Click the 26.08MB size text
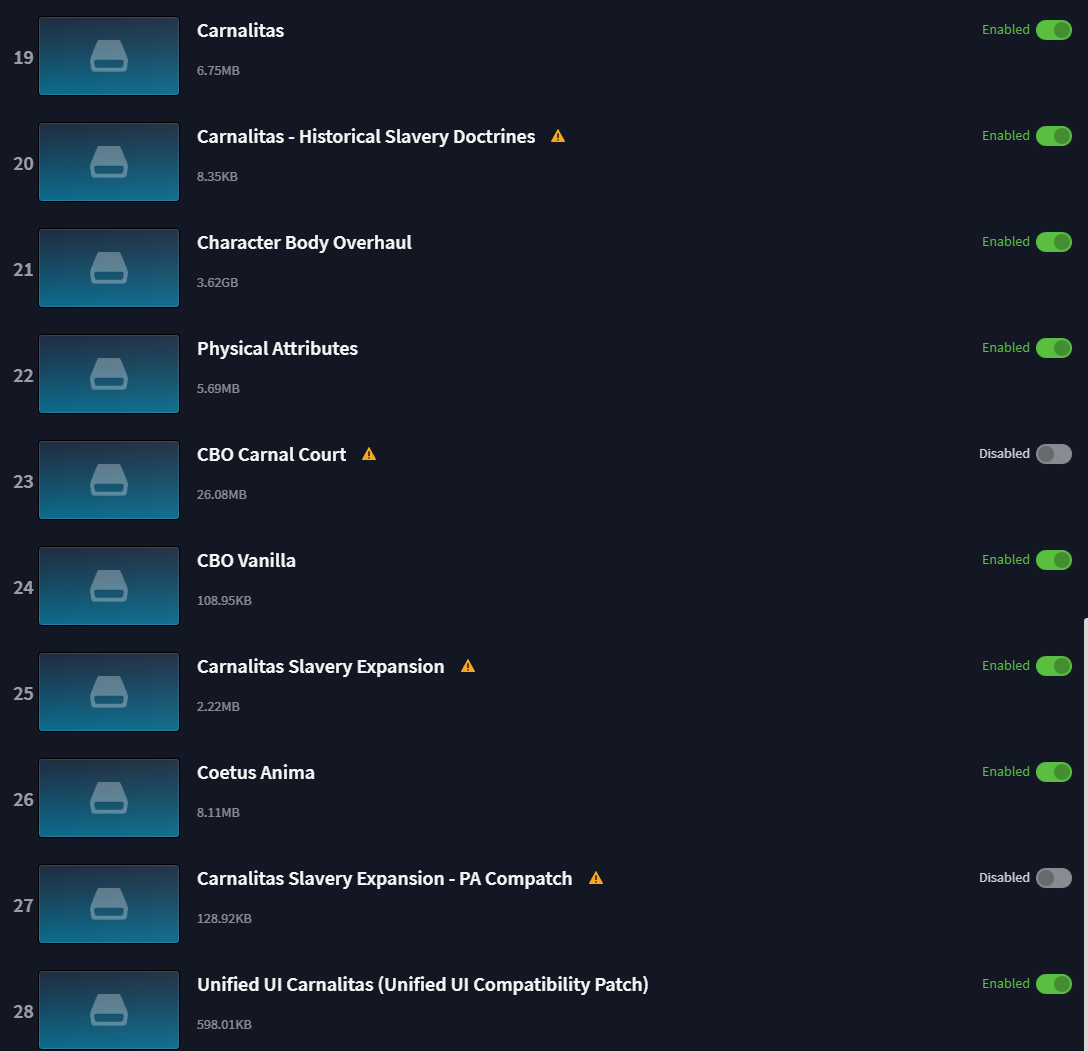Viewport: 1088px width, 1051px height. click(x=221, y=495)
